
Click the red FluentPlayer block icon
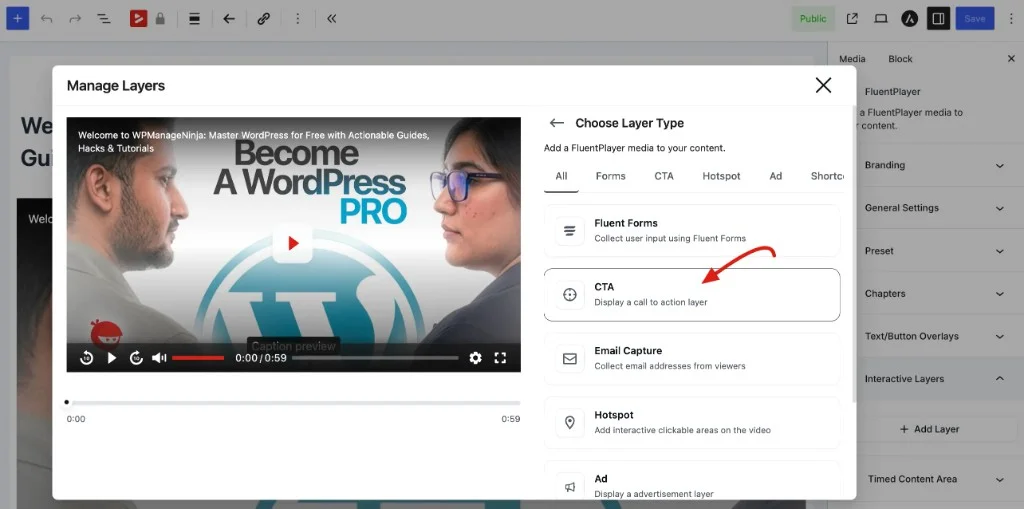pos(138,18)
